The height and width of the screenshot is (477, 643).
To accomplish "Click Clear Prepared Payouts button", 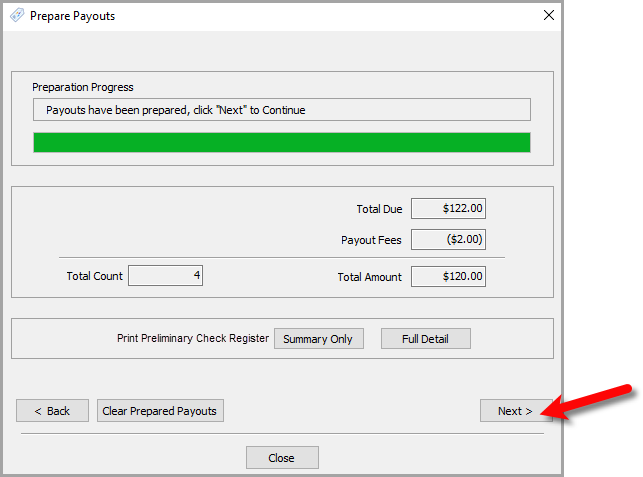I will coord(160,411).
